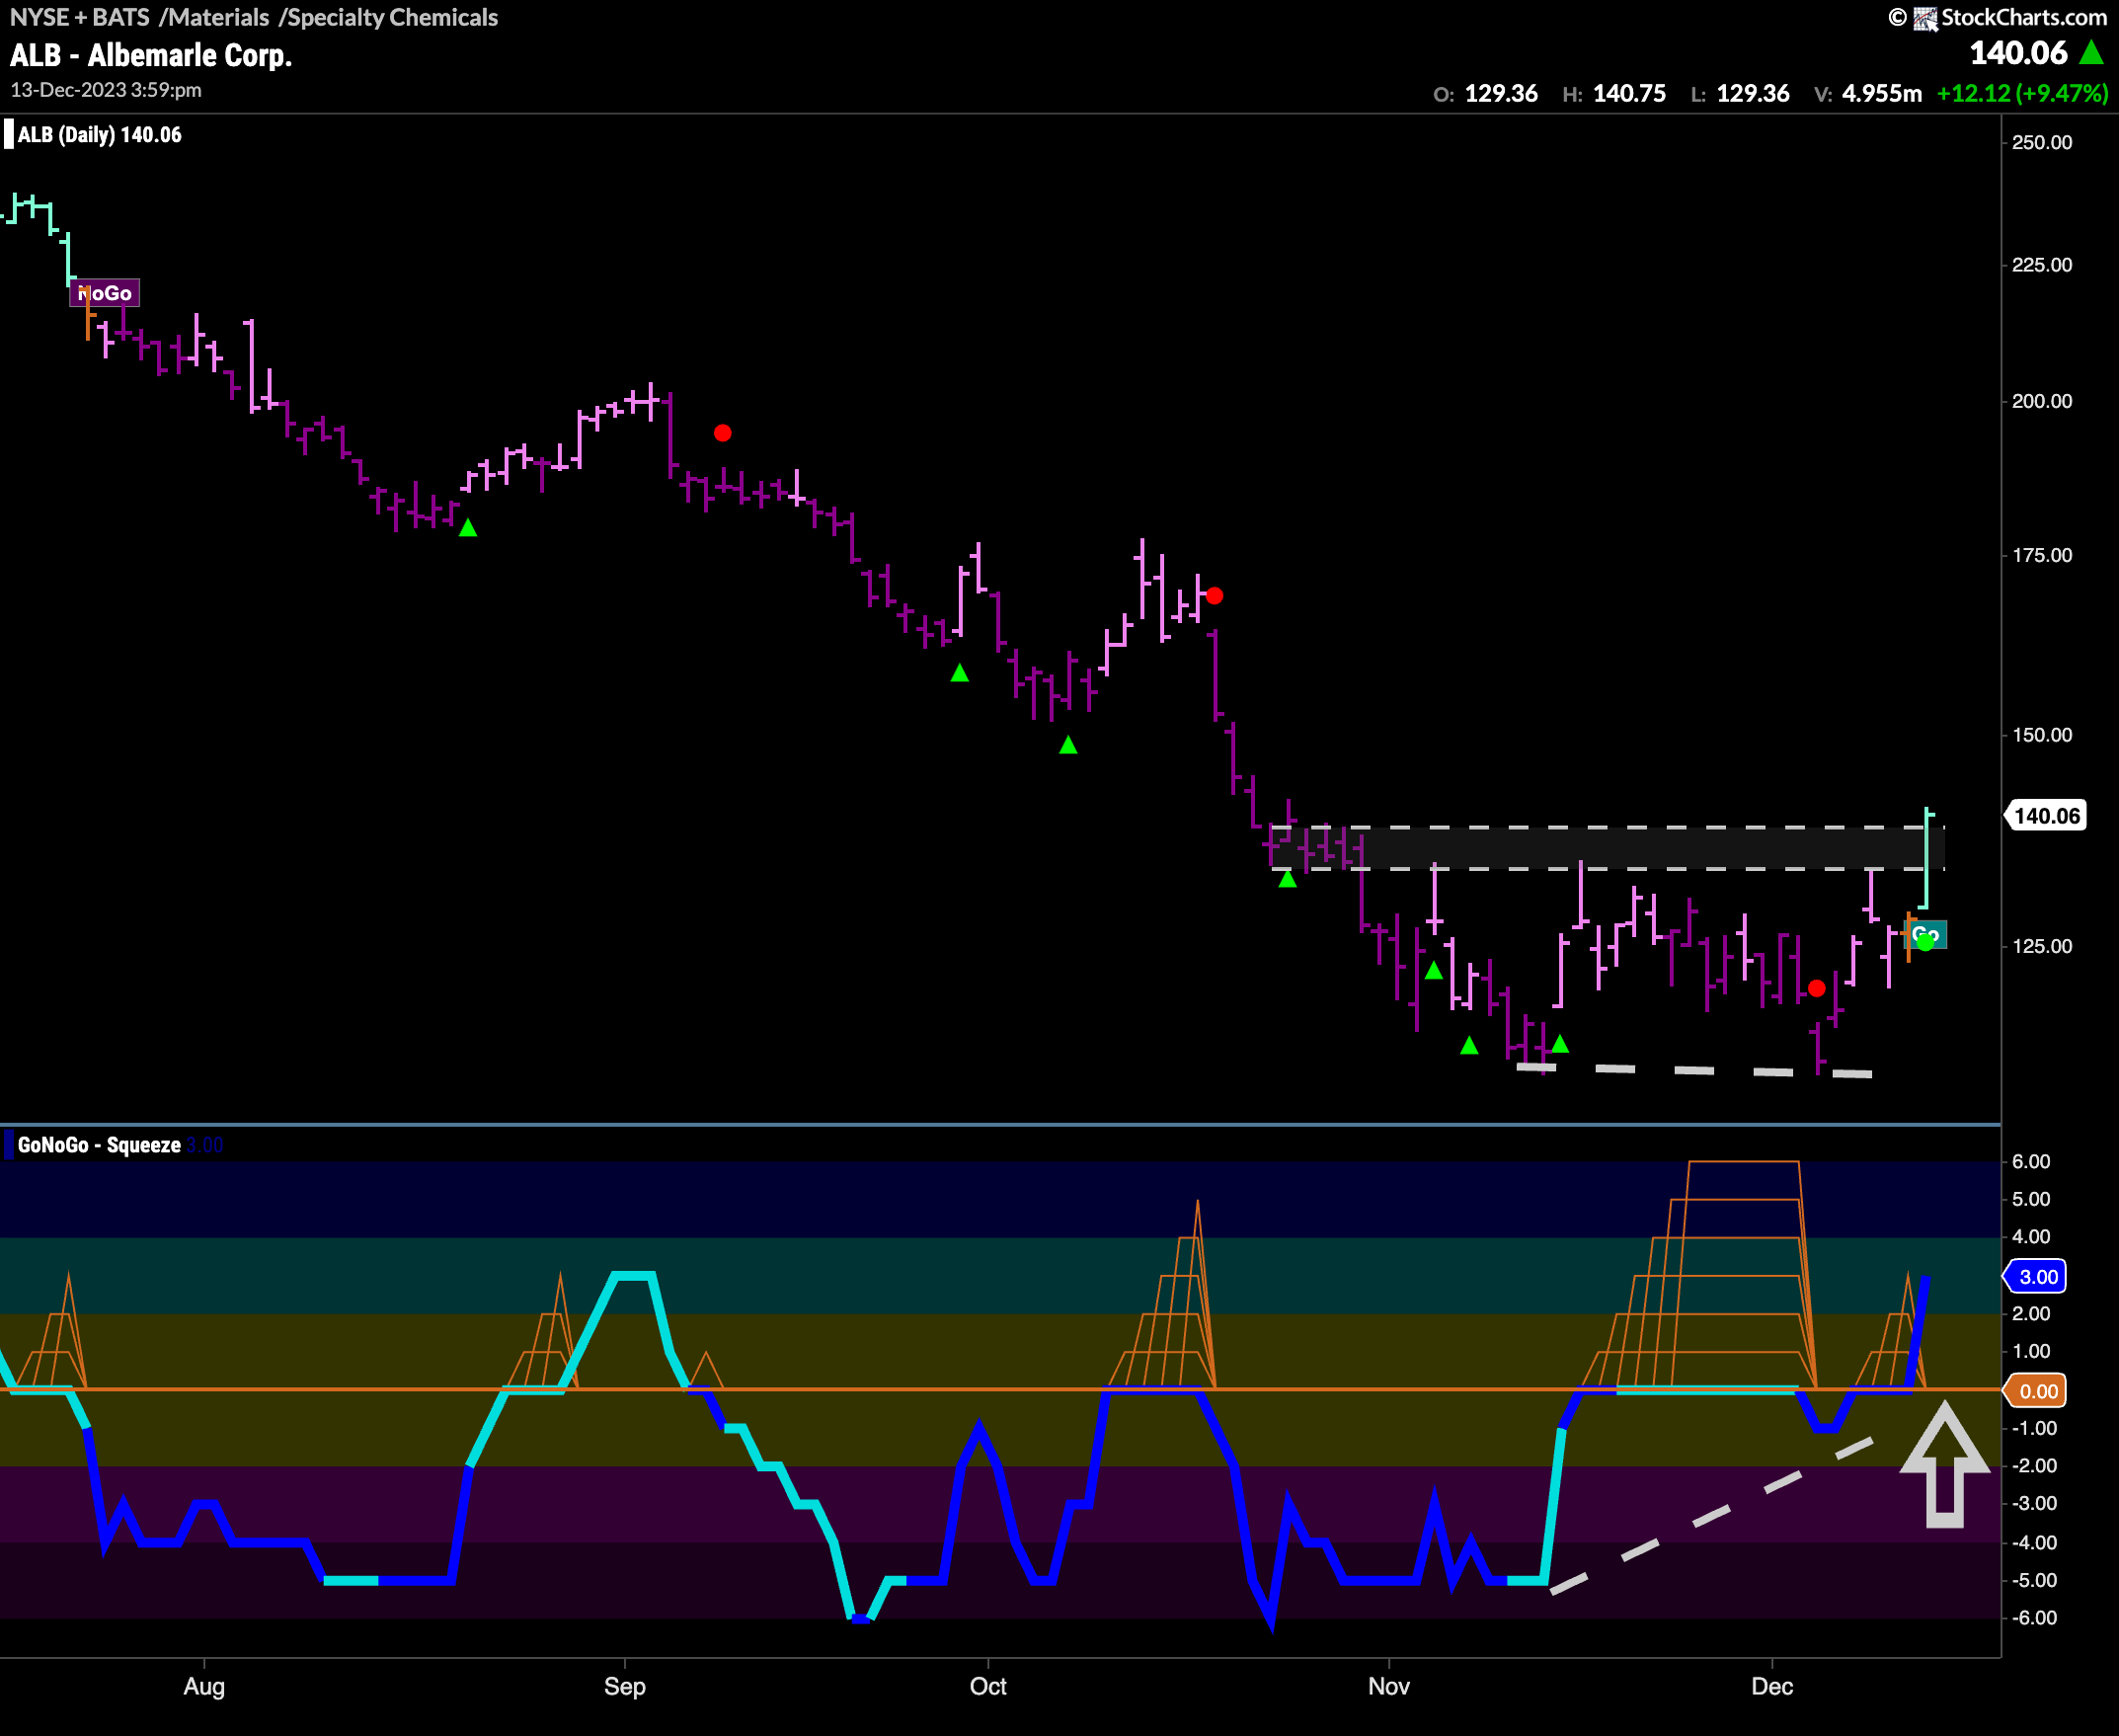Click the 'Sep' date axis label

625,1686
